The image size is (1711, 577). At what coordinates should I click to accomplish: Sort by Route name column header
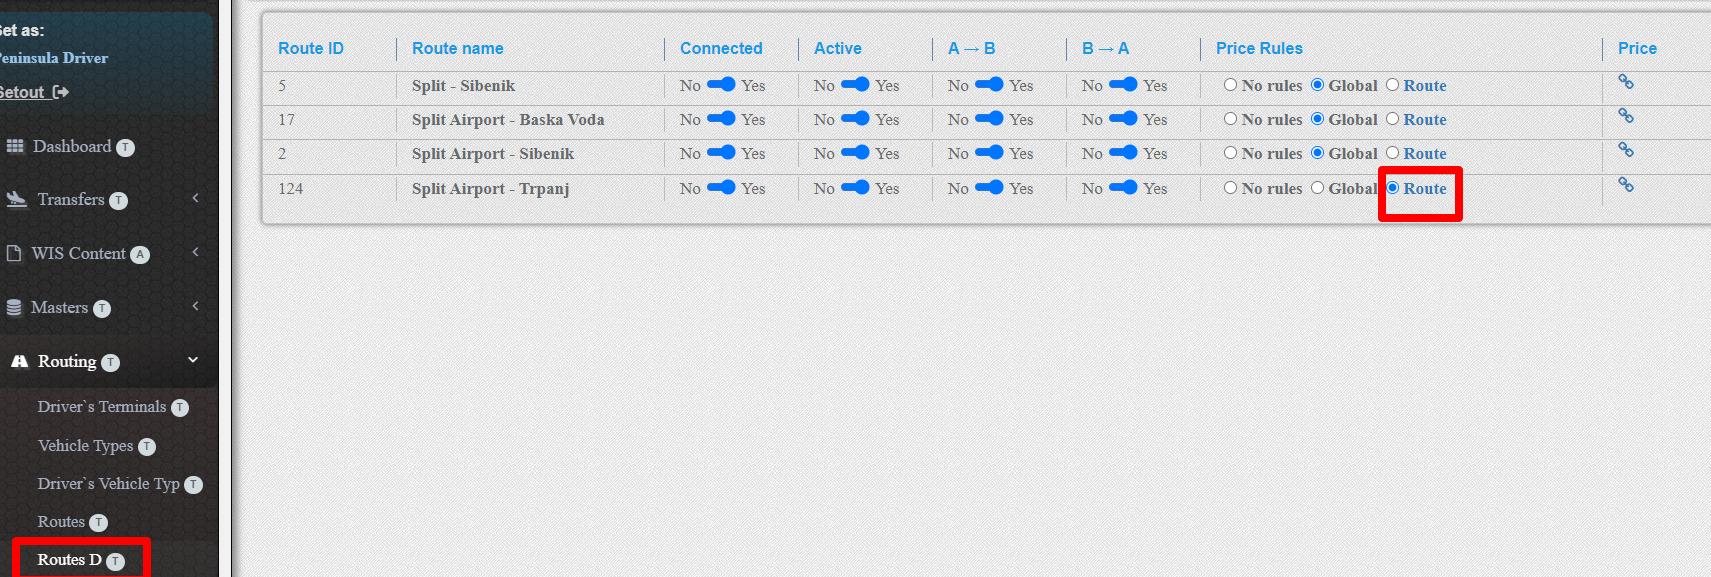coord(457,48)
